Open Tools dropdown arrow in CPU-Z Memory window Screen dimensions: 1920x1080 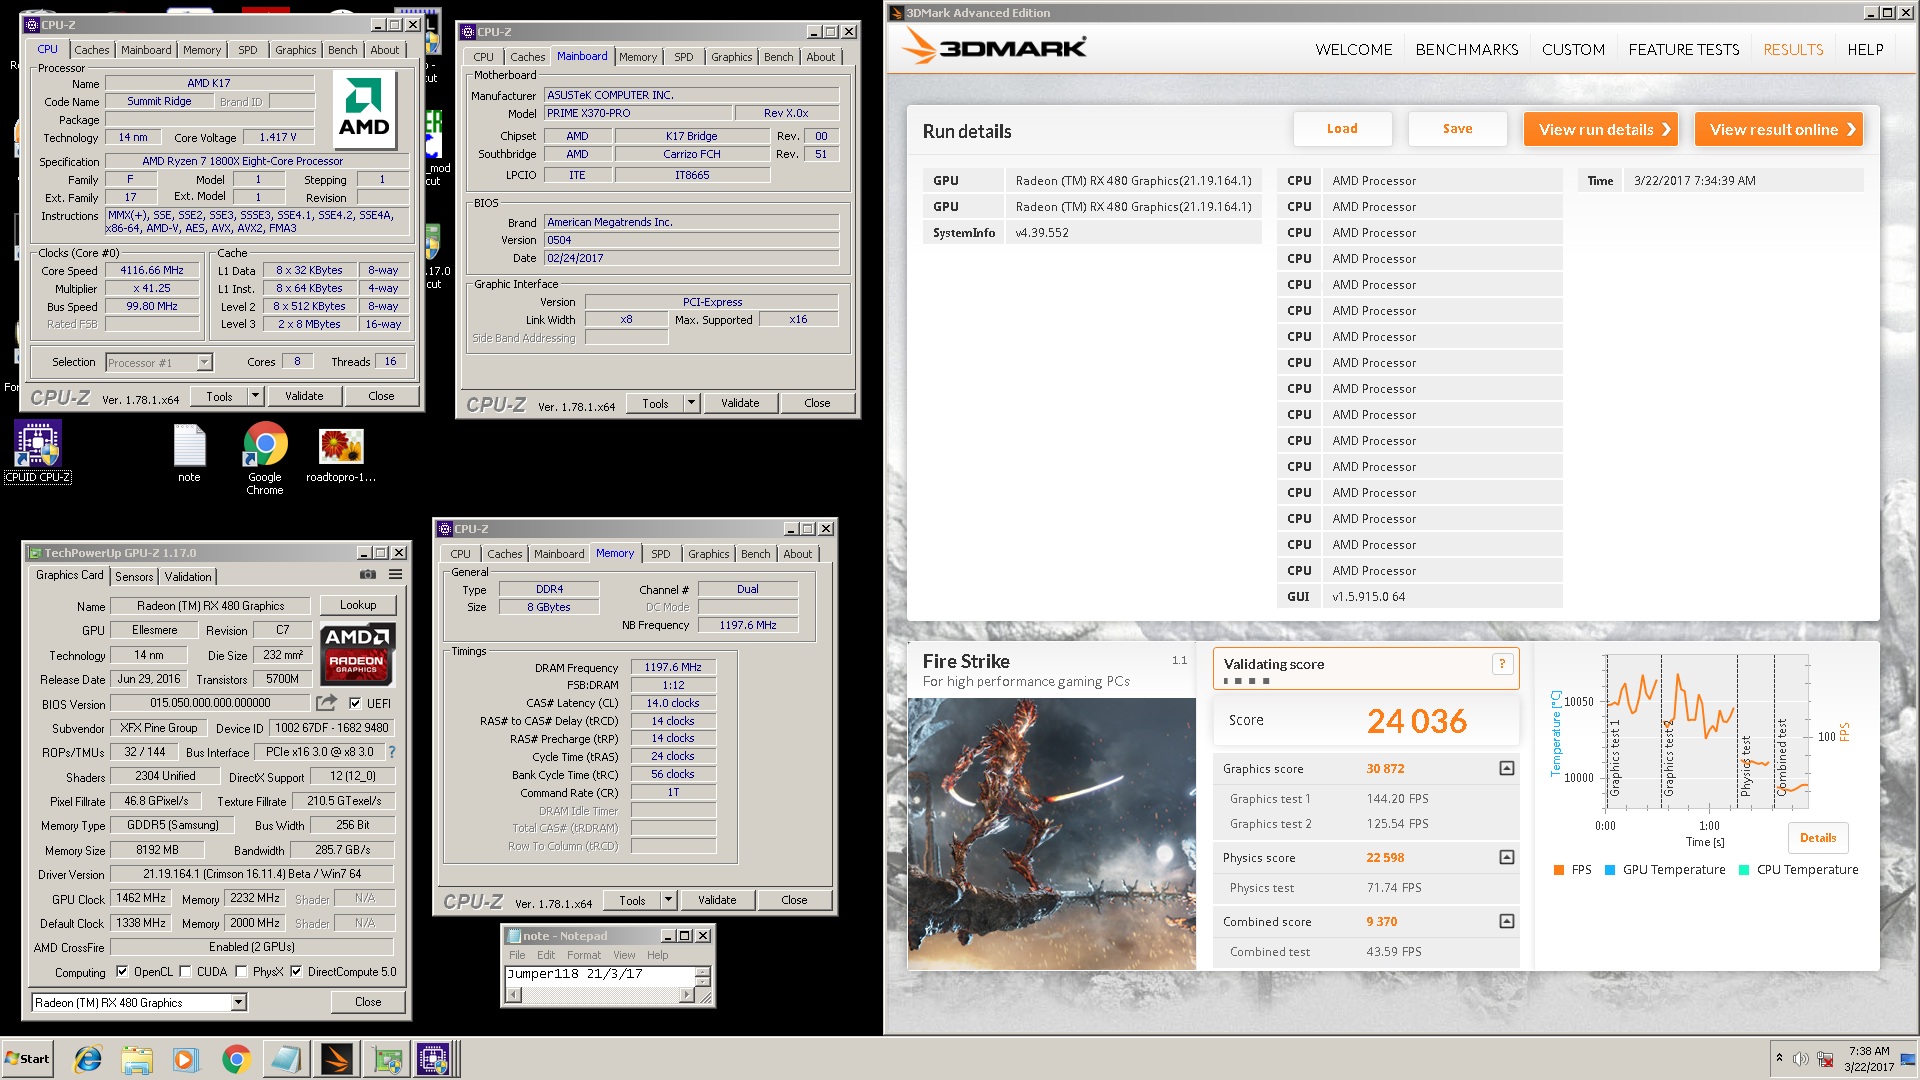coord(668,900)
